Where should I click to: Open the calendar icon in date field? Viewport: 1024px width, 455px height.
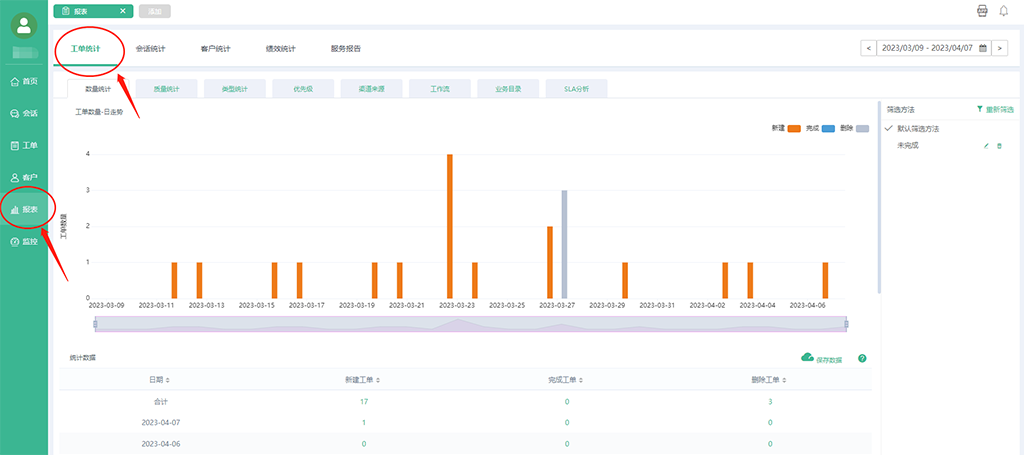(982, 48)
